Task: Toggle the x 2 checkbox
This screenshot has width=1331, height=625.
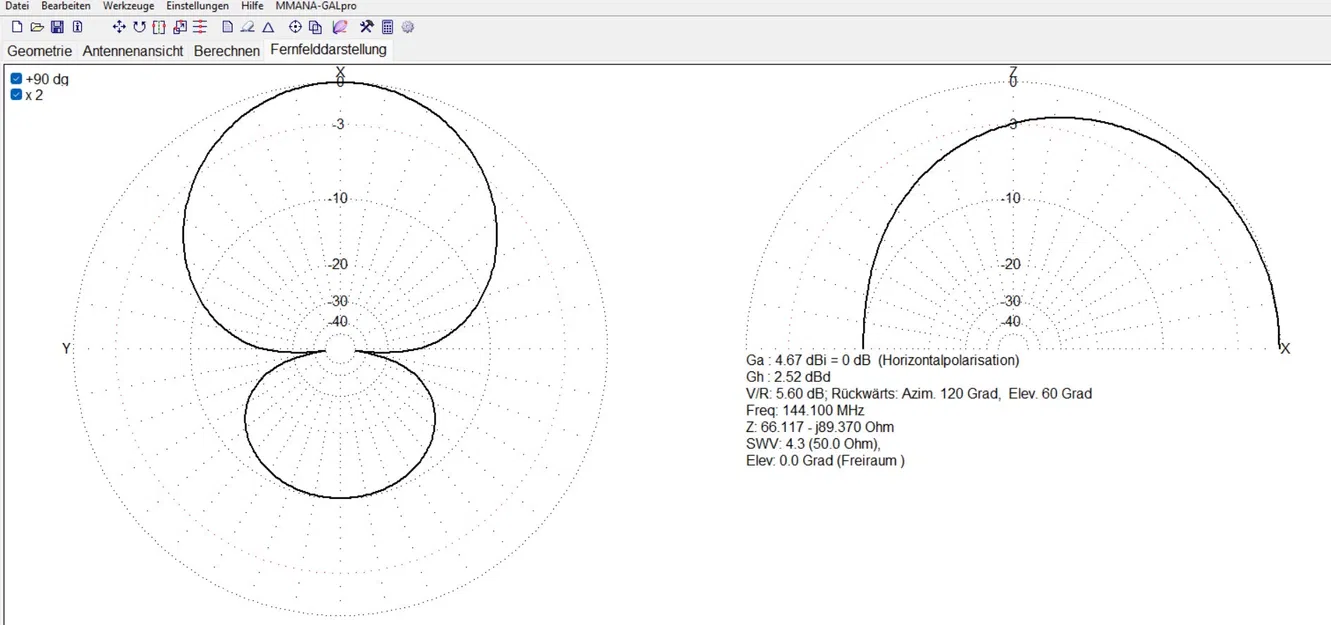Action: 16,95
